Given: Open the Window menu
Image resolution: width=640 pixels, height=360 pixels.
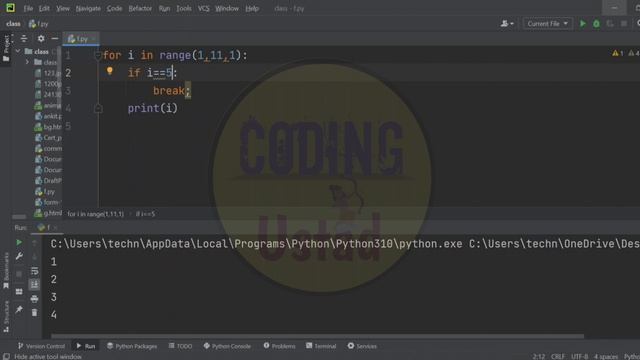Looking at the screenshot, I should (227, 8).
